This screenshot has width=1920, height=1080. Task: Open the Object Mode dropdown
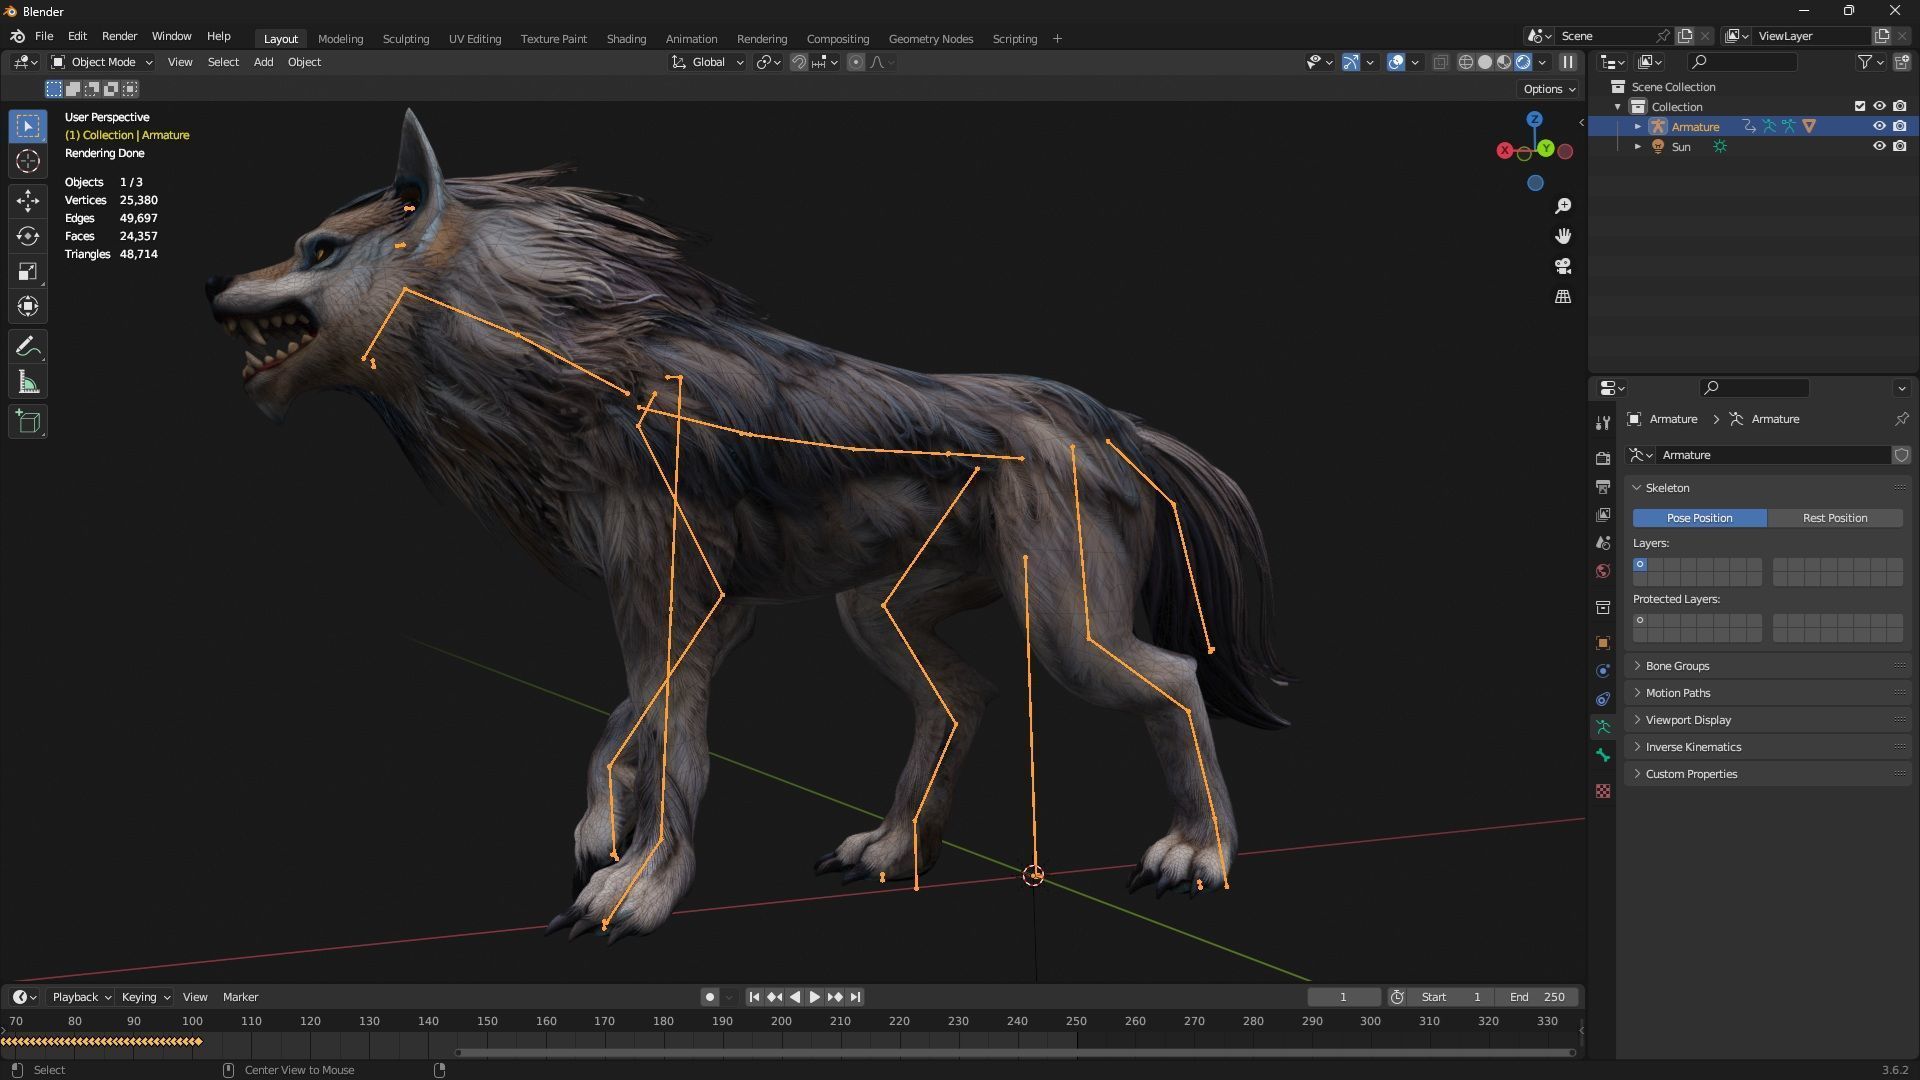[x=102, y=62]
